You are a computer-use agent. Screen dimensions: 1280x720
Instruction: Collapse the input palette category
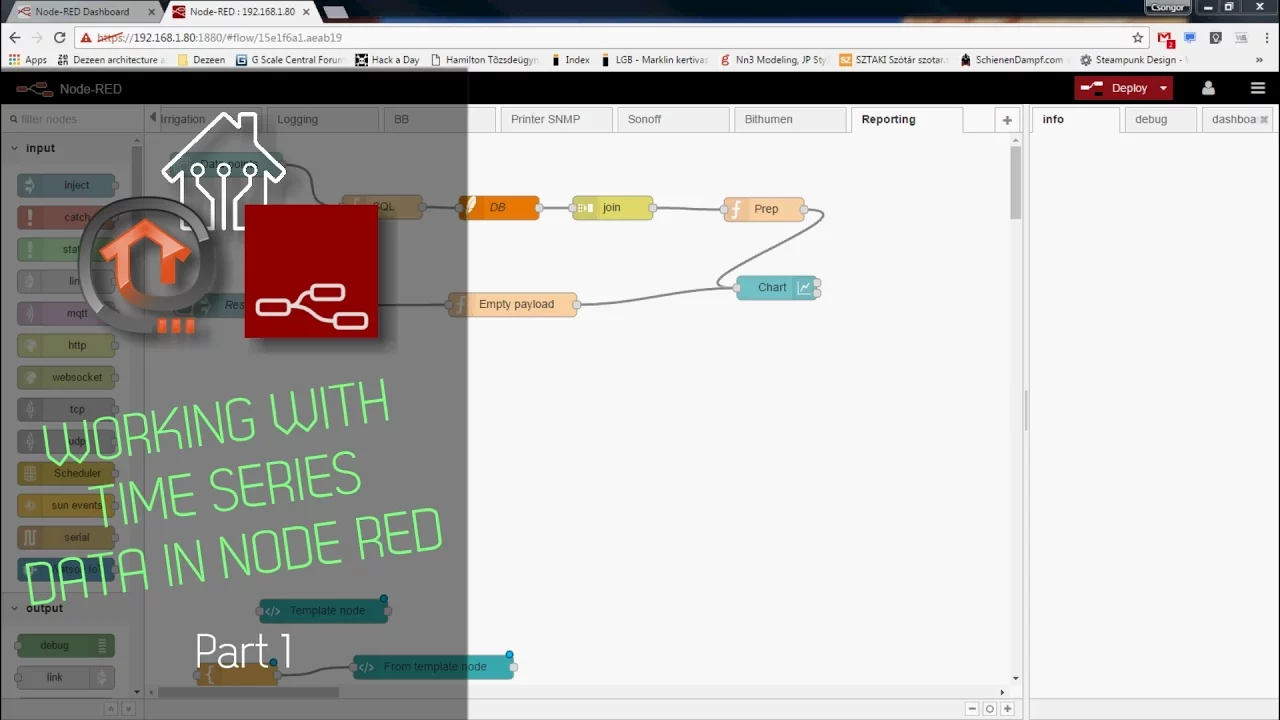click(x=40, y=148)
